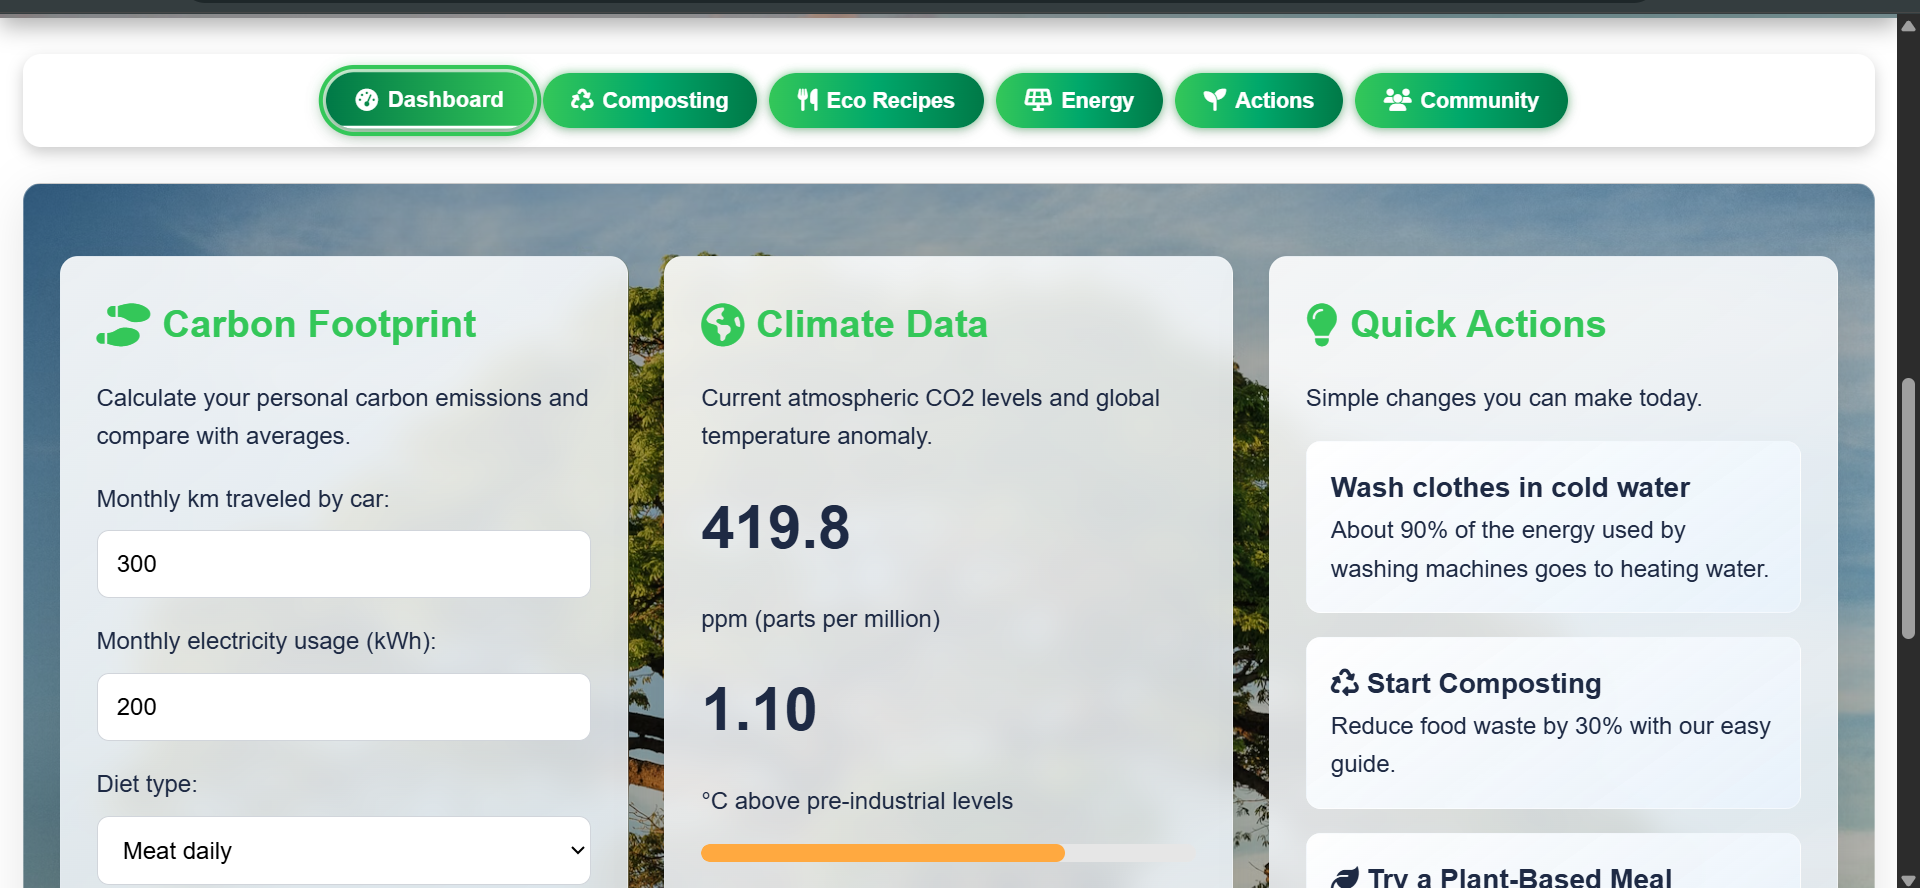1920x888 pixels.
Task: Click '°C above pre-industrial levels' text
Action: click(x=857, y=801)
